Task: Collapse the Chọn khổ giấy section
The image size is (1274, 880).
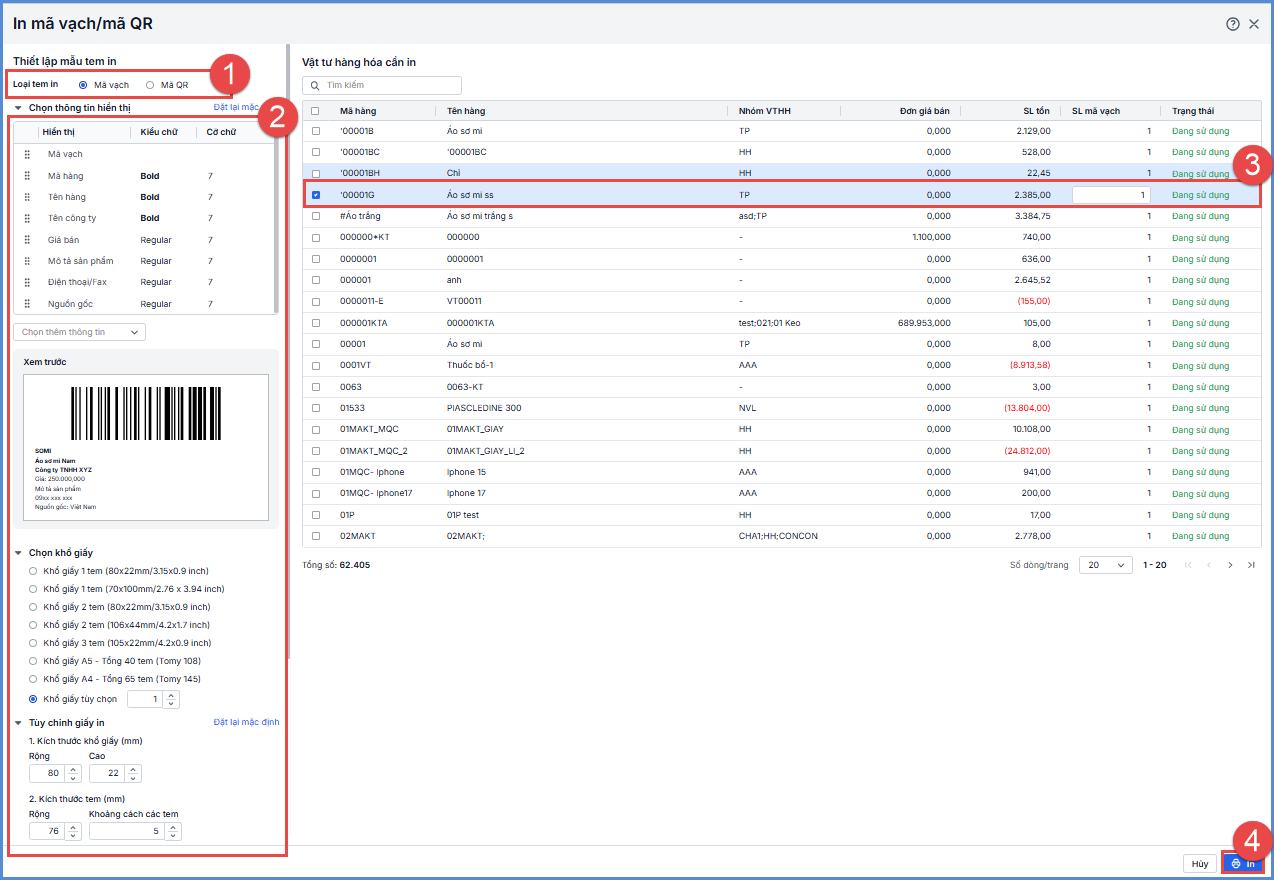Action: 19,553
